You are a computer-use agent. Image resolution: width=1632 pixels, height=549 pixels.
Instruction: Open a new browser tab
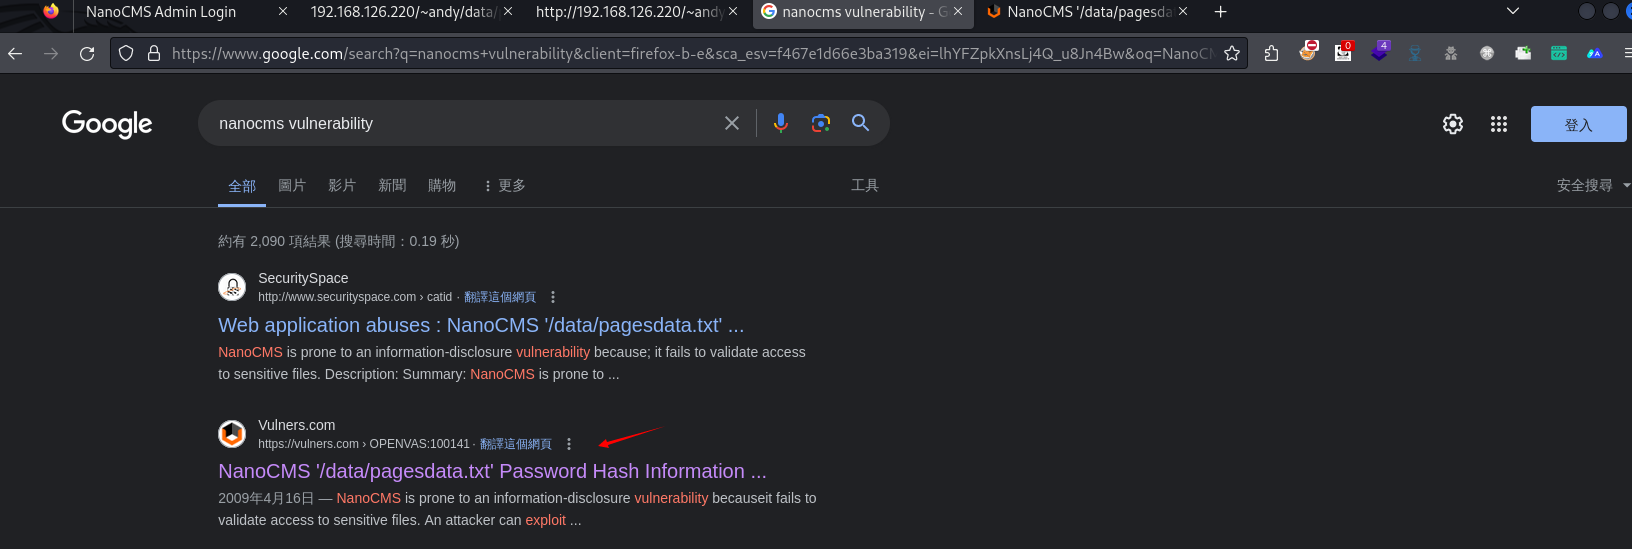point(1220,12)
